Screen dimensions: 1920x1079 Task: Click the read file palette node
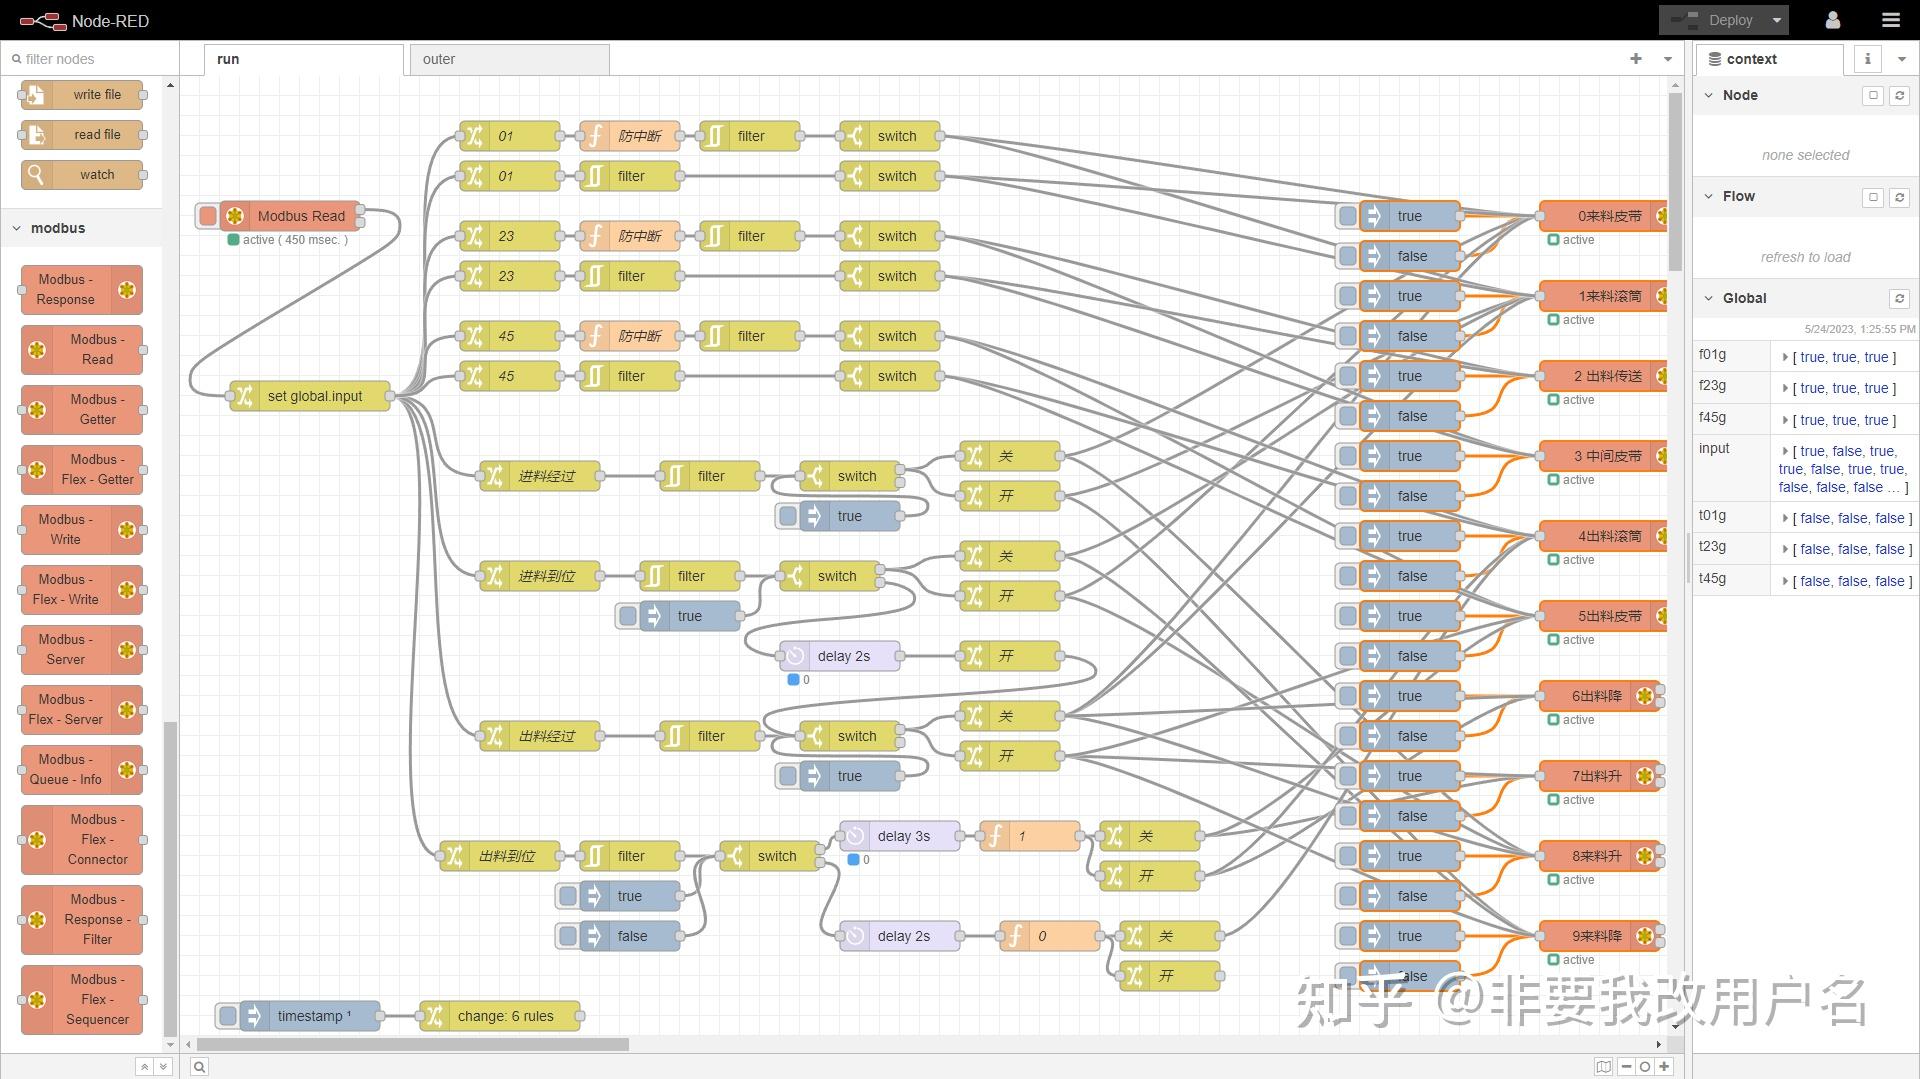click(x=81, y=134)
